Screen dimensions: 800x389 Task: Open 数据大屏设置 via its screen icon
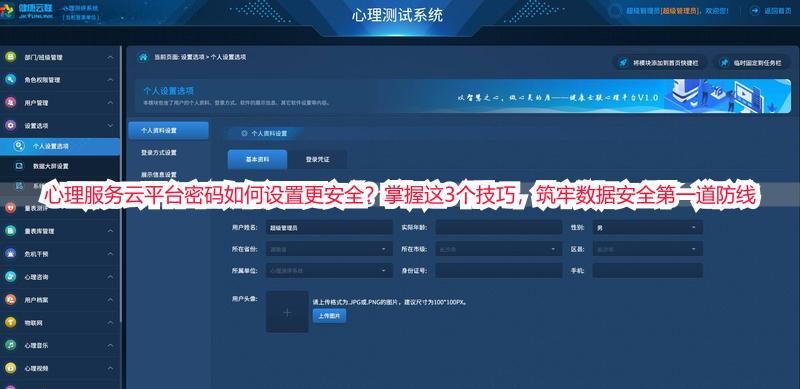point(19,166)
